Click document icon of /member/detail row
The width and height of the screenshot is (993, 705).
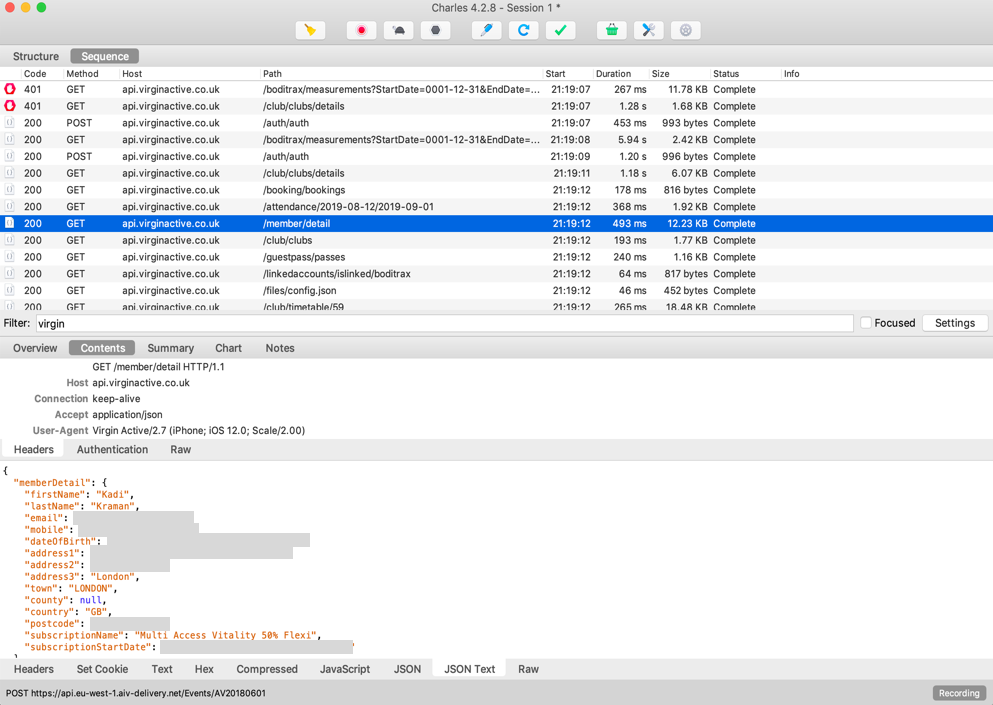[x=9, y=223]
